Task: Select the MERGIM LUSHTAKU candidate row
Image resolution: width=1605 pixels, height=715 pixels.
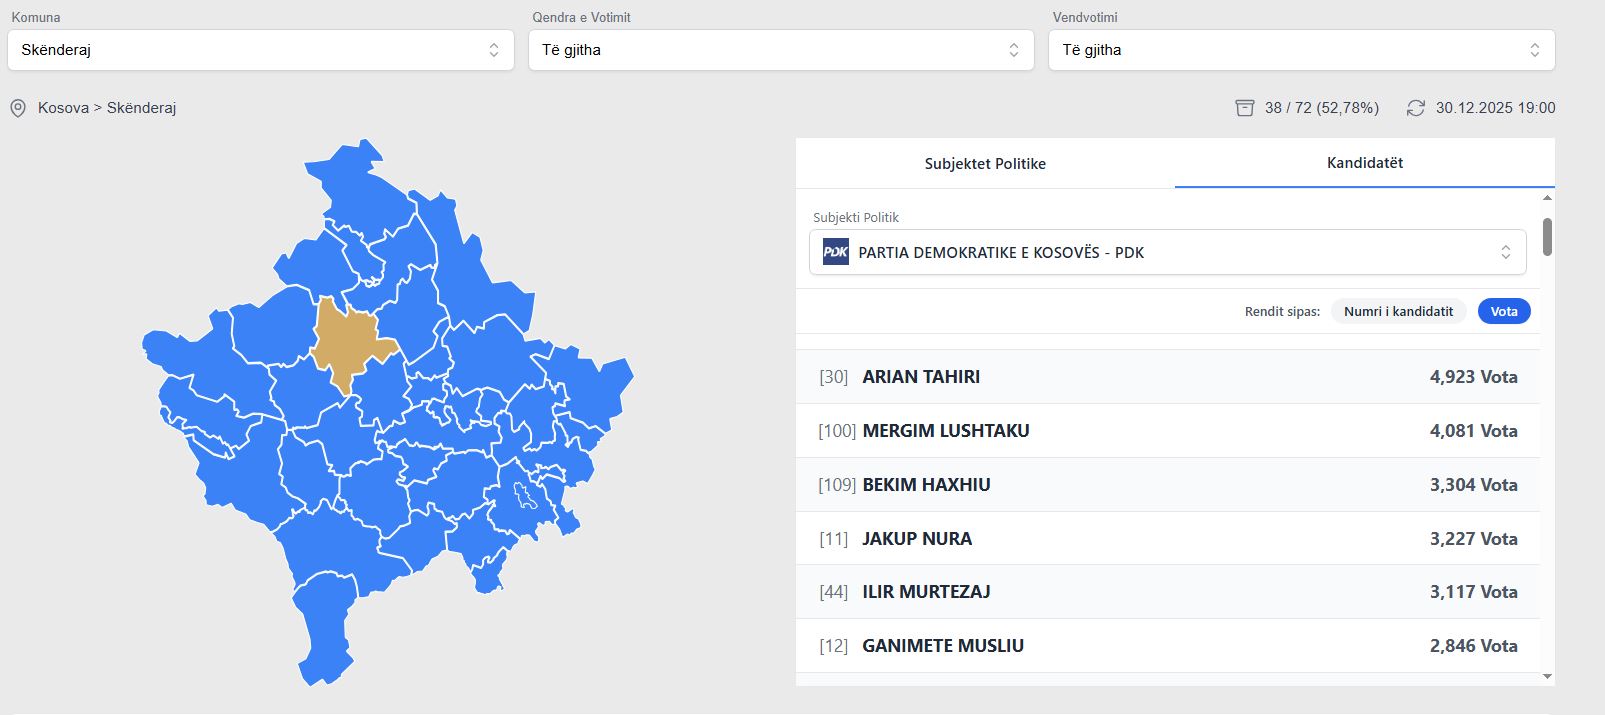Action: (x=1167, y=431)
